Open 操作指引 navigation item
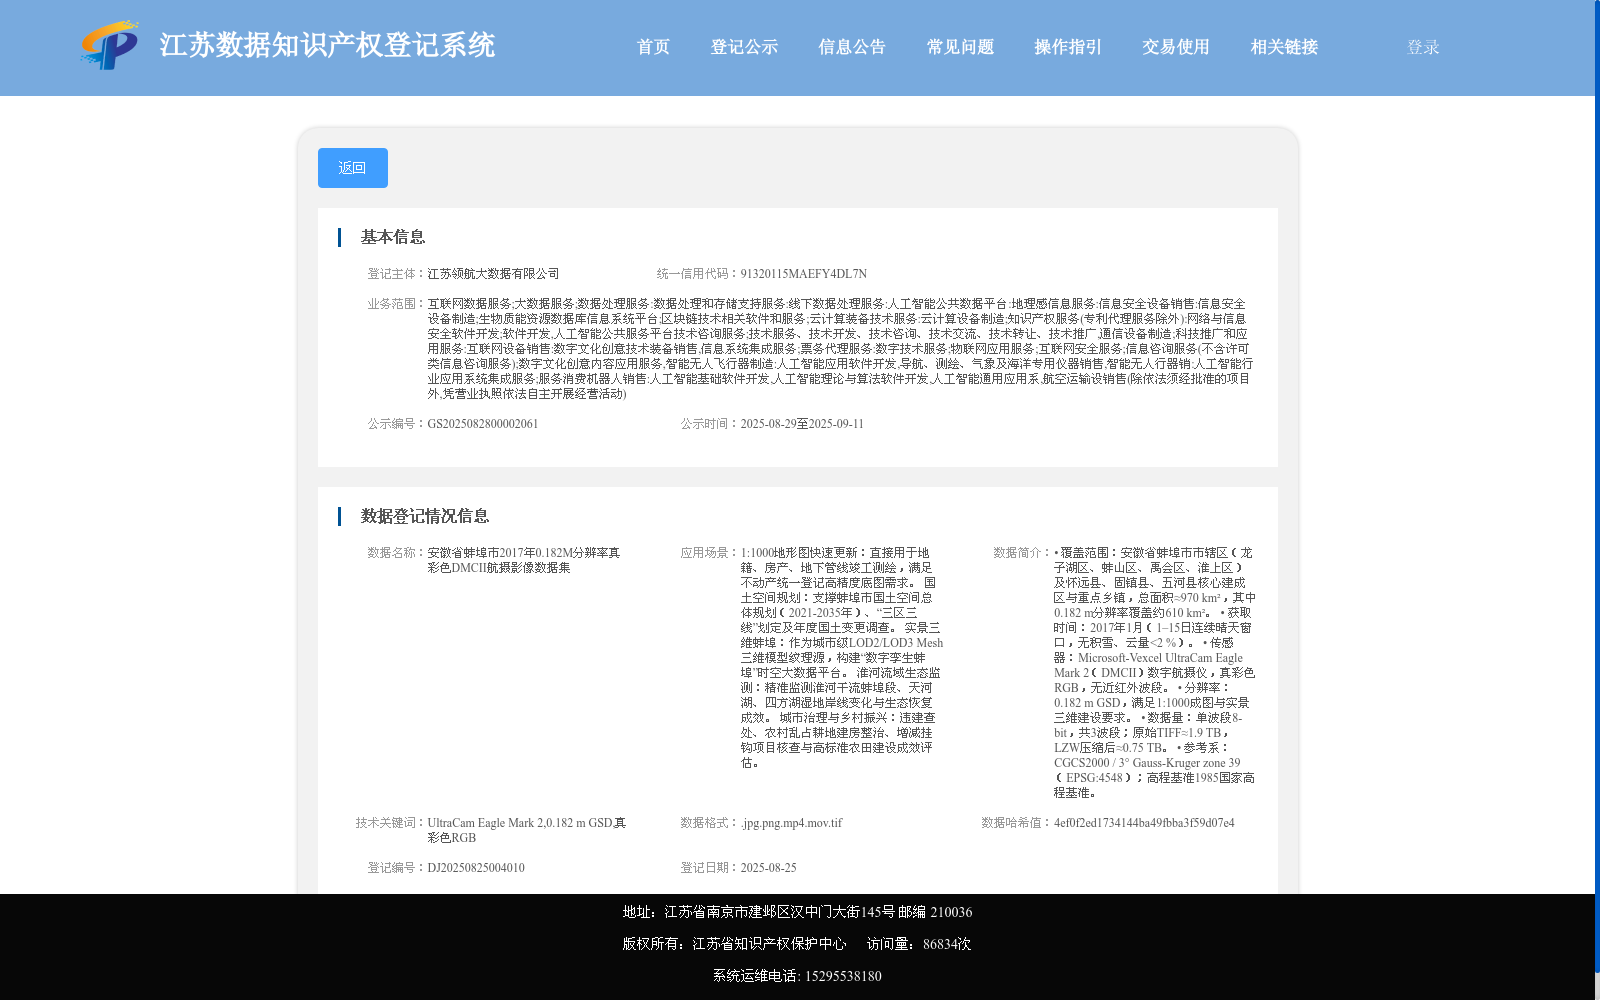Image resolution: width=1600 pixels, height=1000 pixels. coord(1068,47)
